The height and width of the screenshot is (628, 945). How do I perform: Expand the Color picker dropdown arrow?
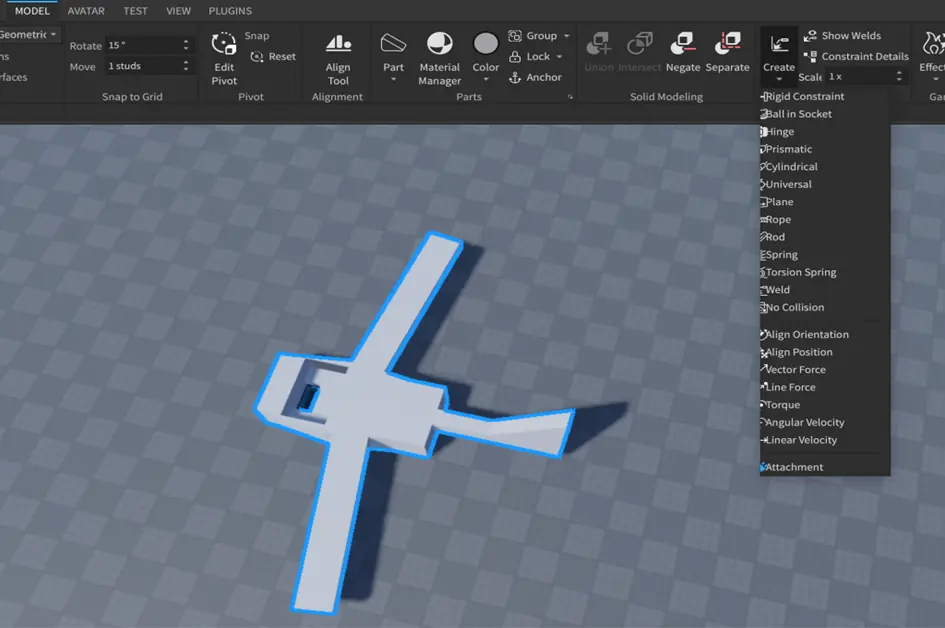[486, 80]
